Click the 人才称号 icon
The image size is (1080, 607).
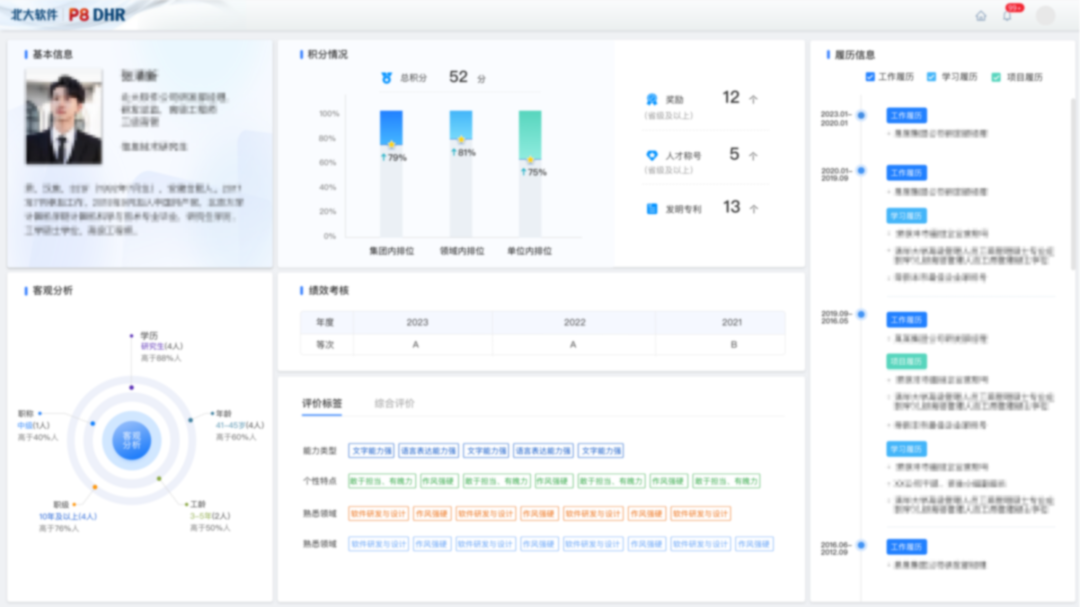click(651, 156)
